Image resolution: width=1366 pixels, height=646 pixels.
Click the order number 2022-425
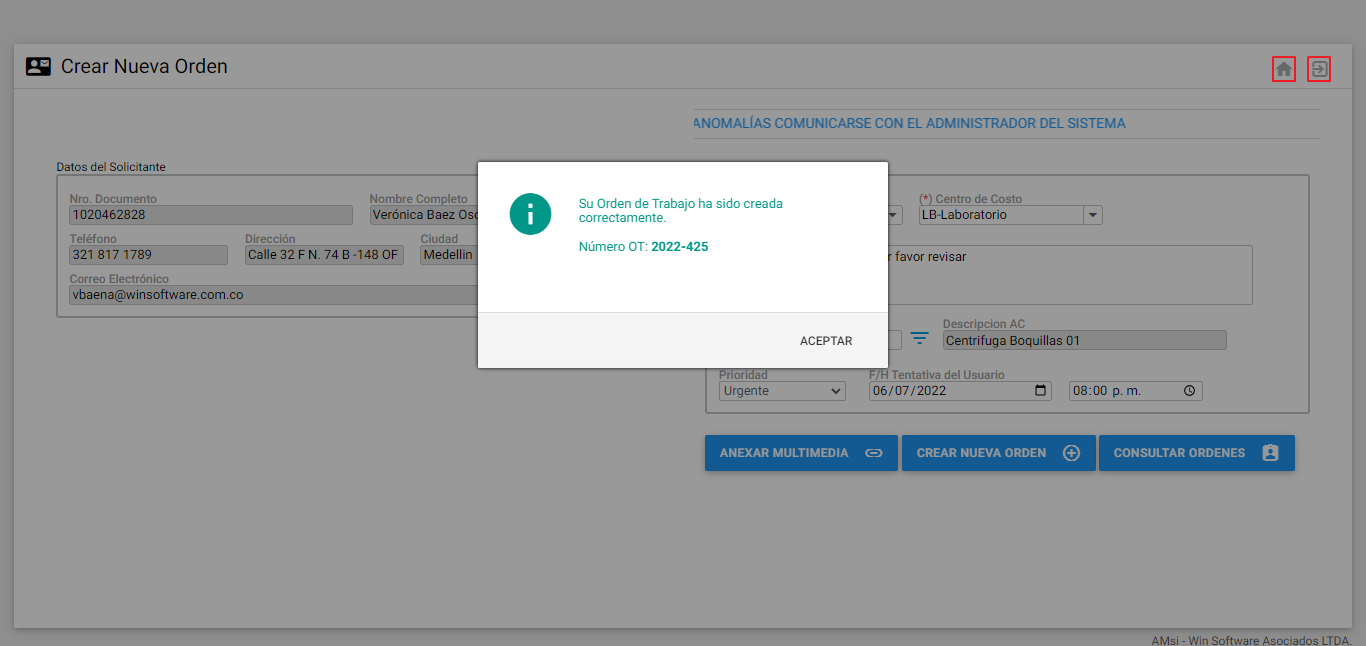[x=680, y=247]
